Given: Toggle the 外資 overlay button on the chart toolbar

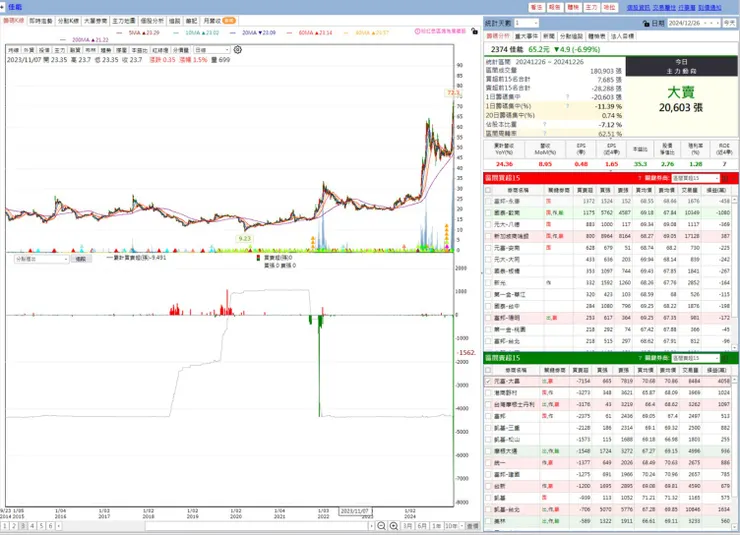Looking at the screenshot, I should point(28,50).
